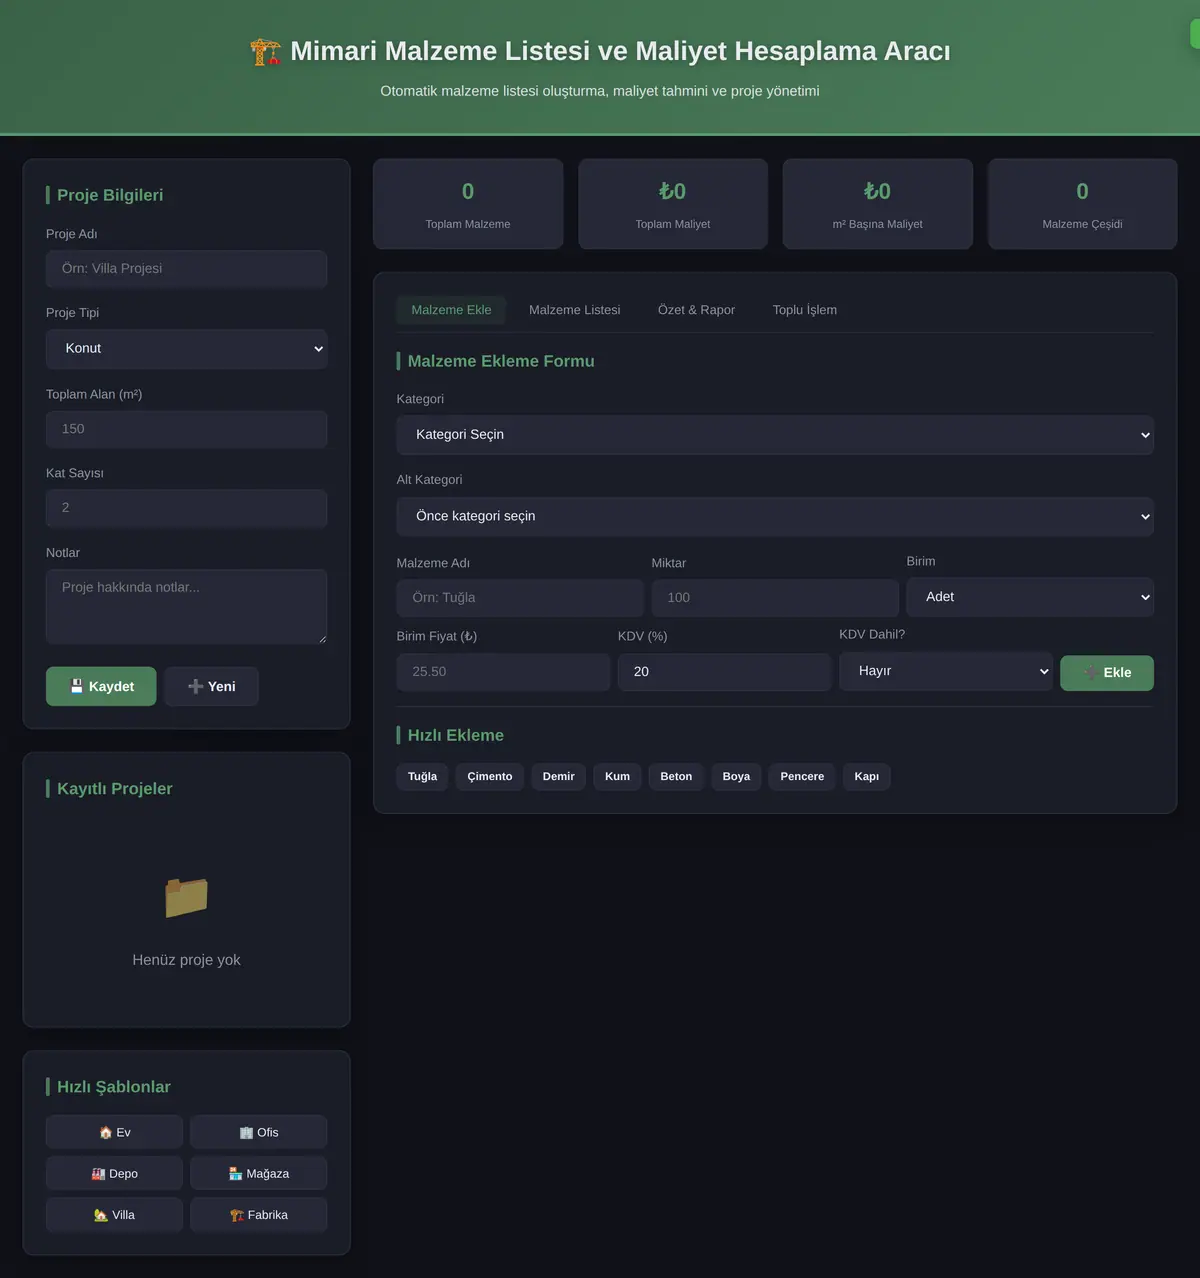The width and height of the screenshot is (1200, 1278).
Task: Focus the Miktar quantity field
Action: click(x=775, y=598)
